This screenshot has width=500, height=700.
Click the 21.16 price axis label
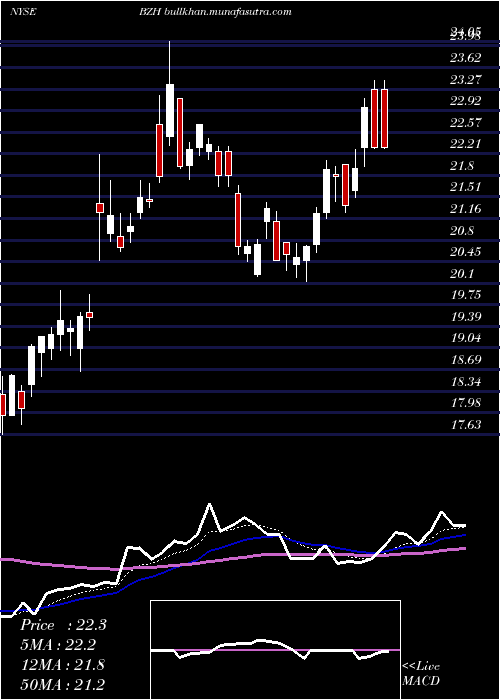[466, 208]
